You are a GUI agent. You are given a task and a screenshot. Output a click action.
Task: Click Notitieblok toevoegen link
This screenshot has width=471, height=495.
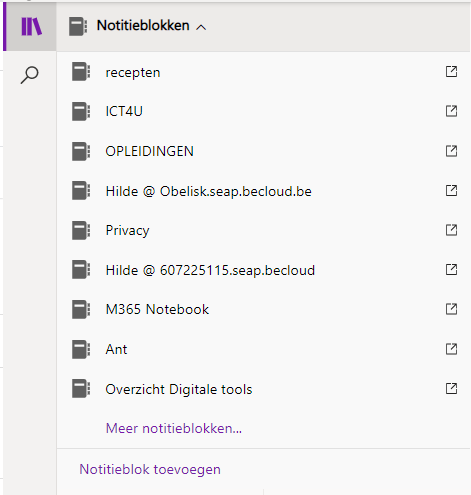coord(150,469)
